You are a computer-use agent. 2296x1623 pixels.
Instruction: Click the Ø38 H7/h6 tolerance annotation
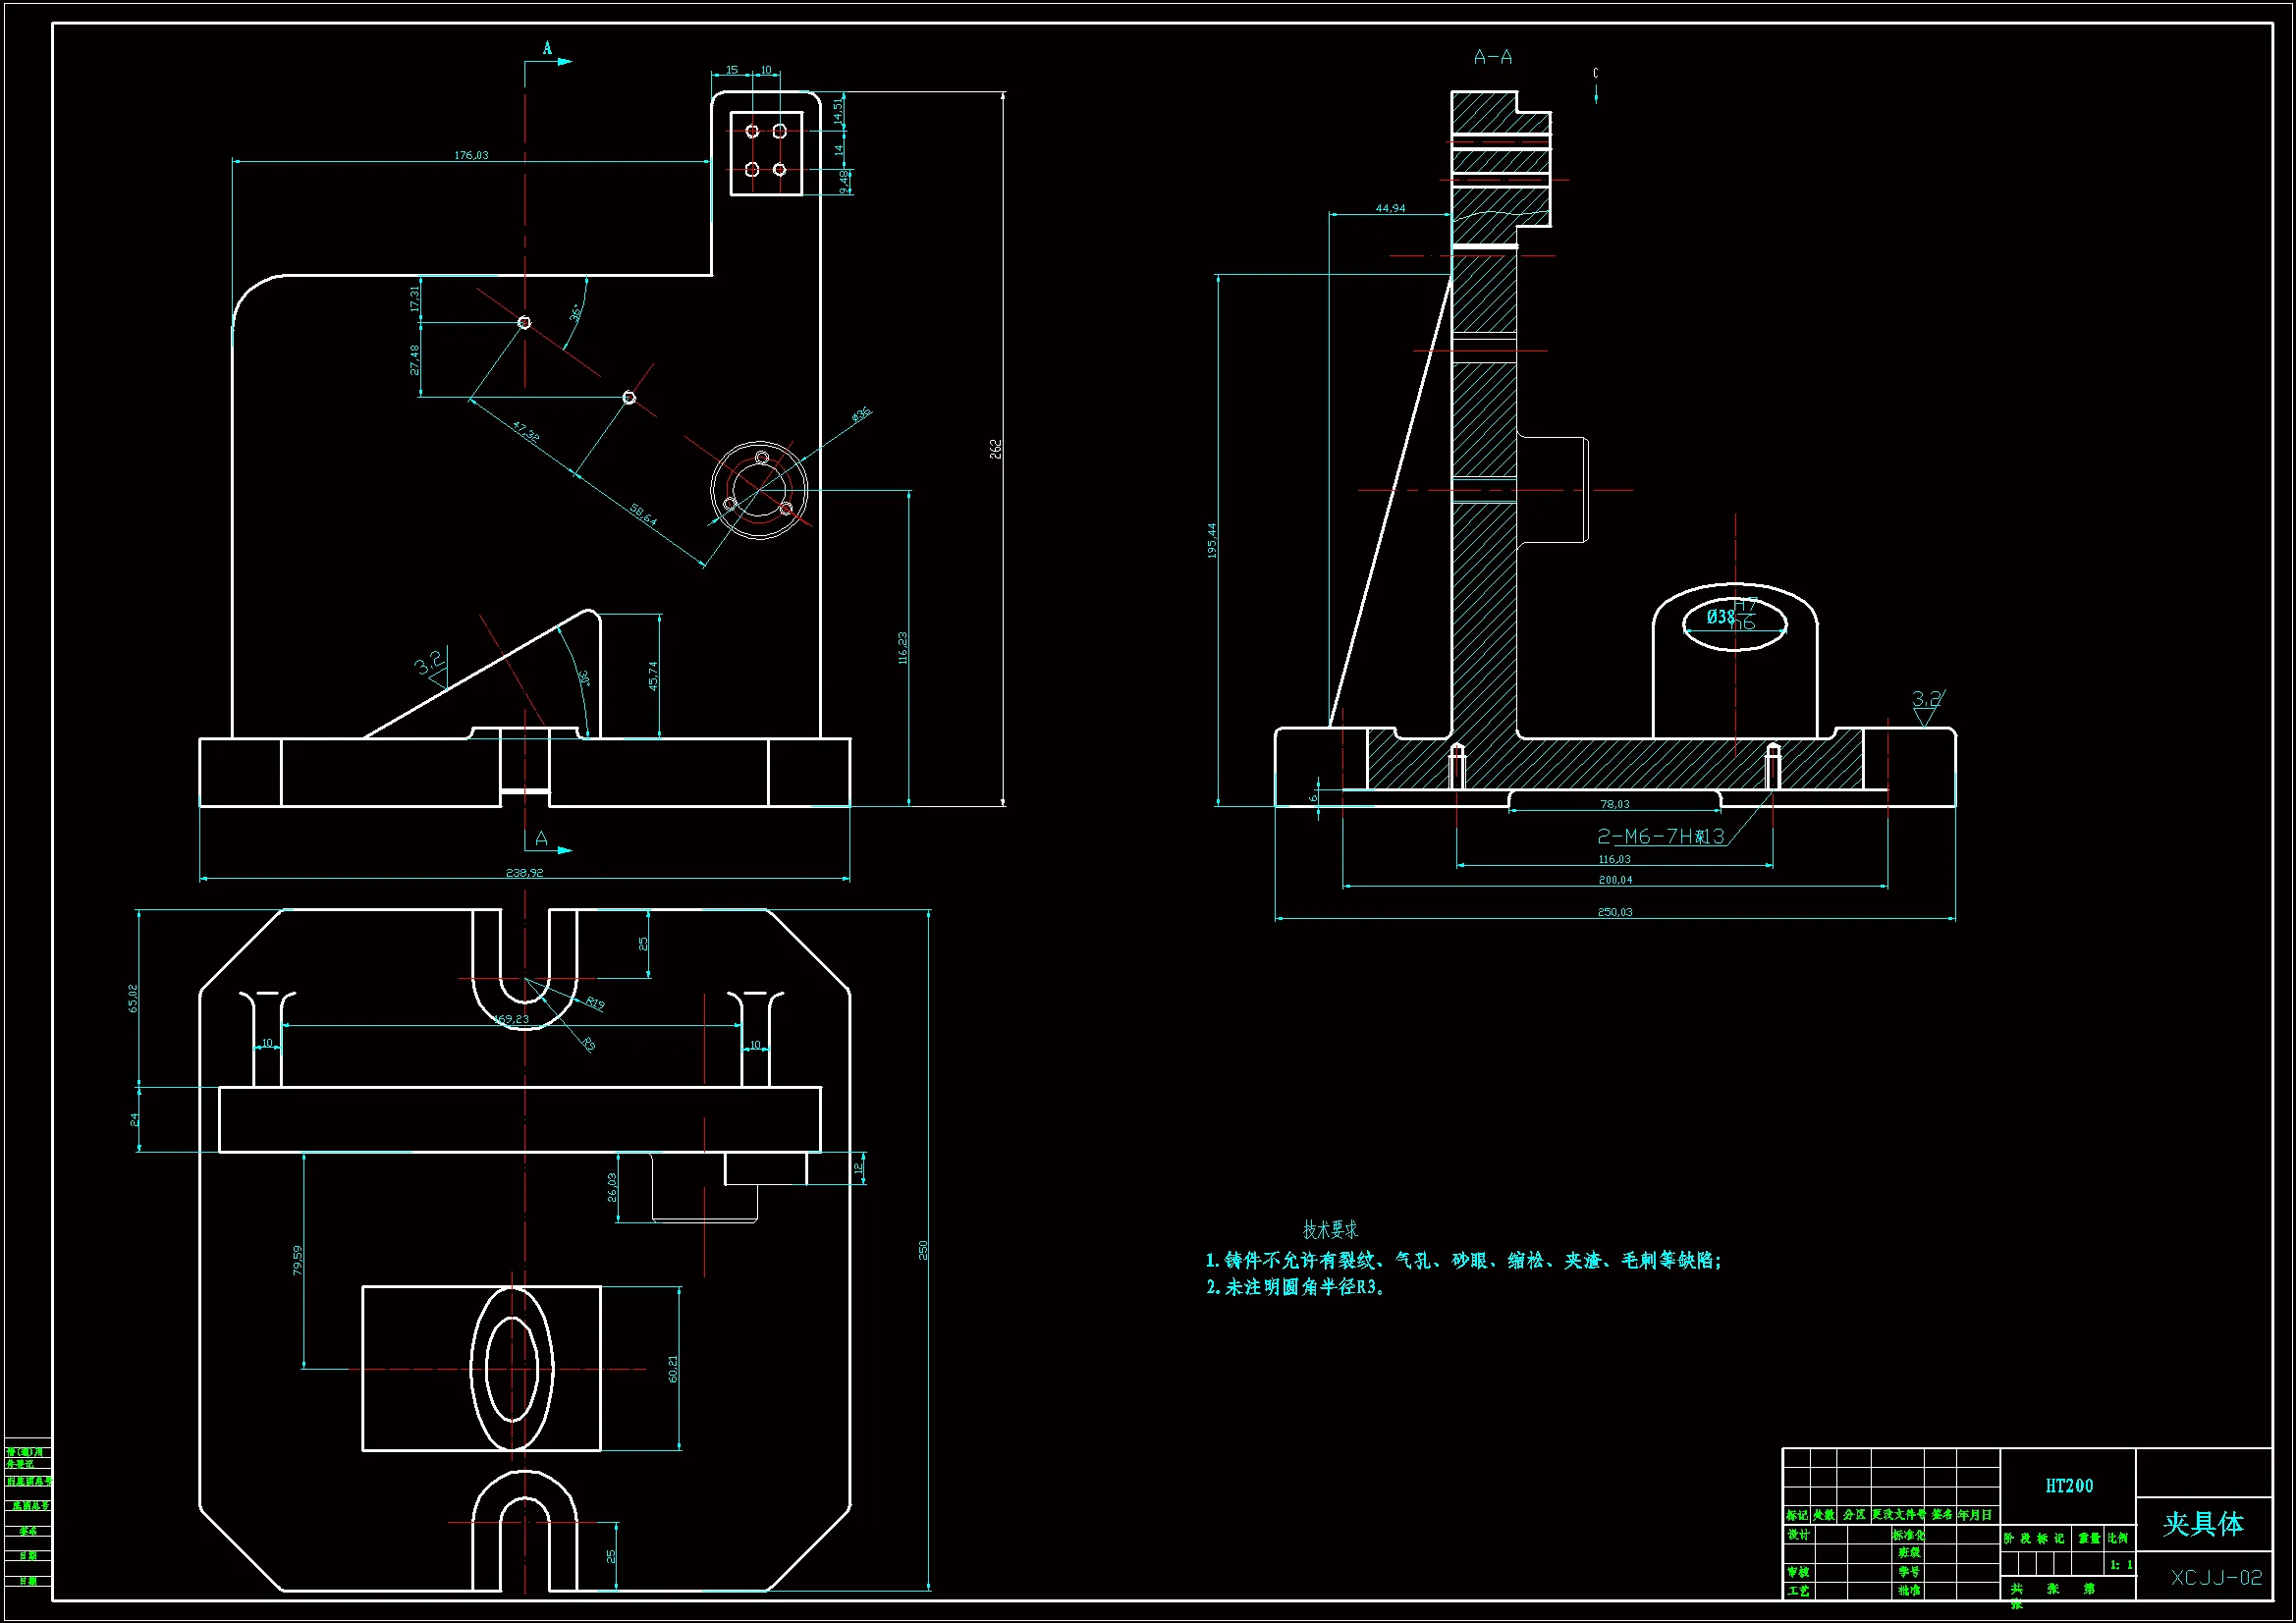click(1732, 617)
